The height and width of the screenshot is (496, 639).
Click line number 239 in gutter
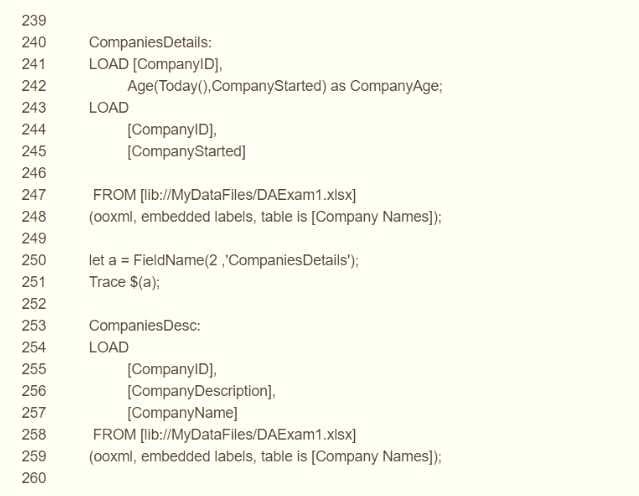[x=33, y=20]
